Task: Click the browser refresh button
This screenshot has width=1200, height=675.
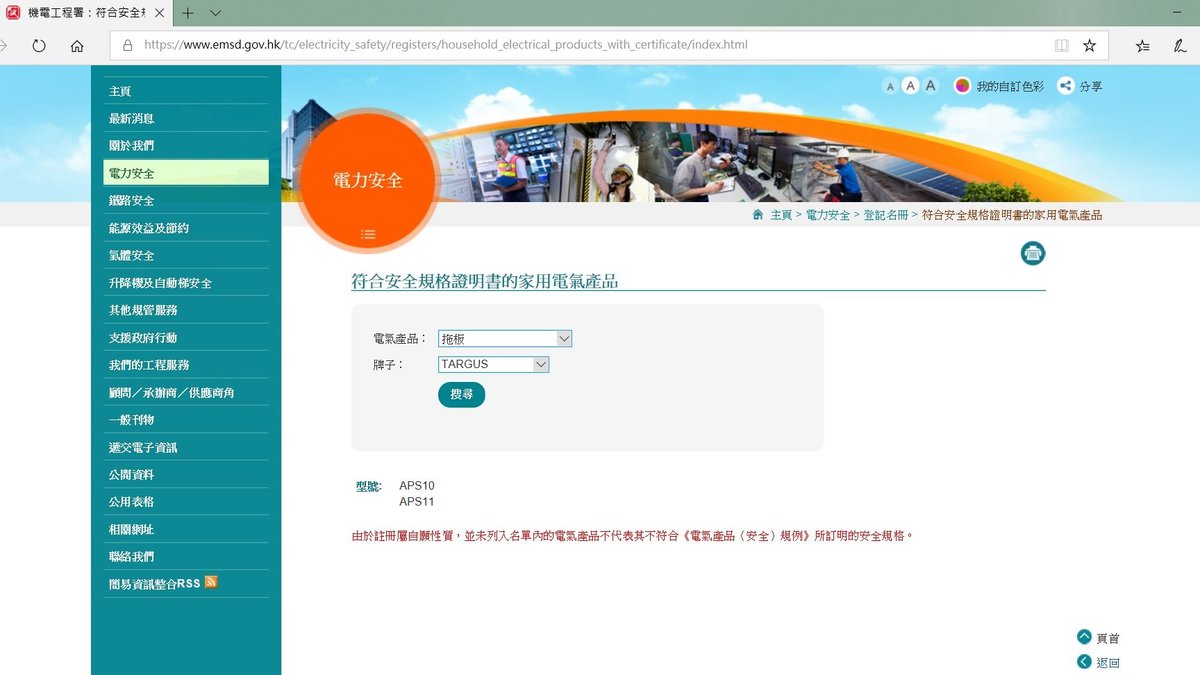Action: pos(39,46)
